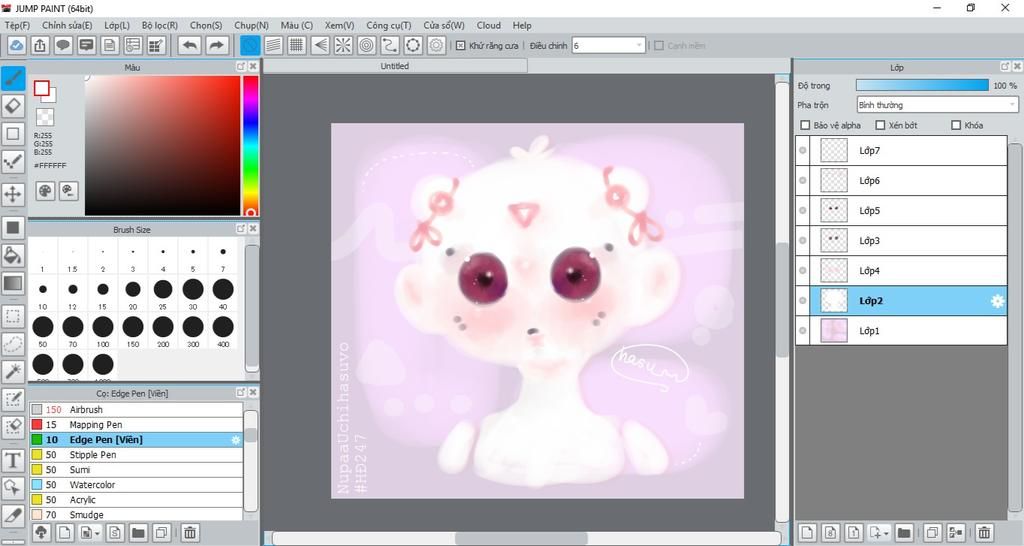Select the Lasso selection tool

(x=13, y=344)
